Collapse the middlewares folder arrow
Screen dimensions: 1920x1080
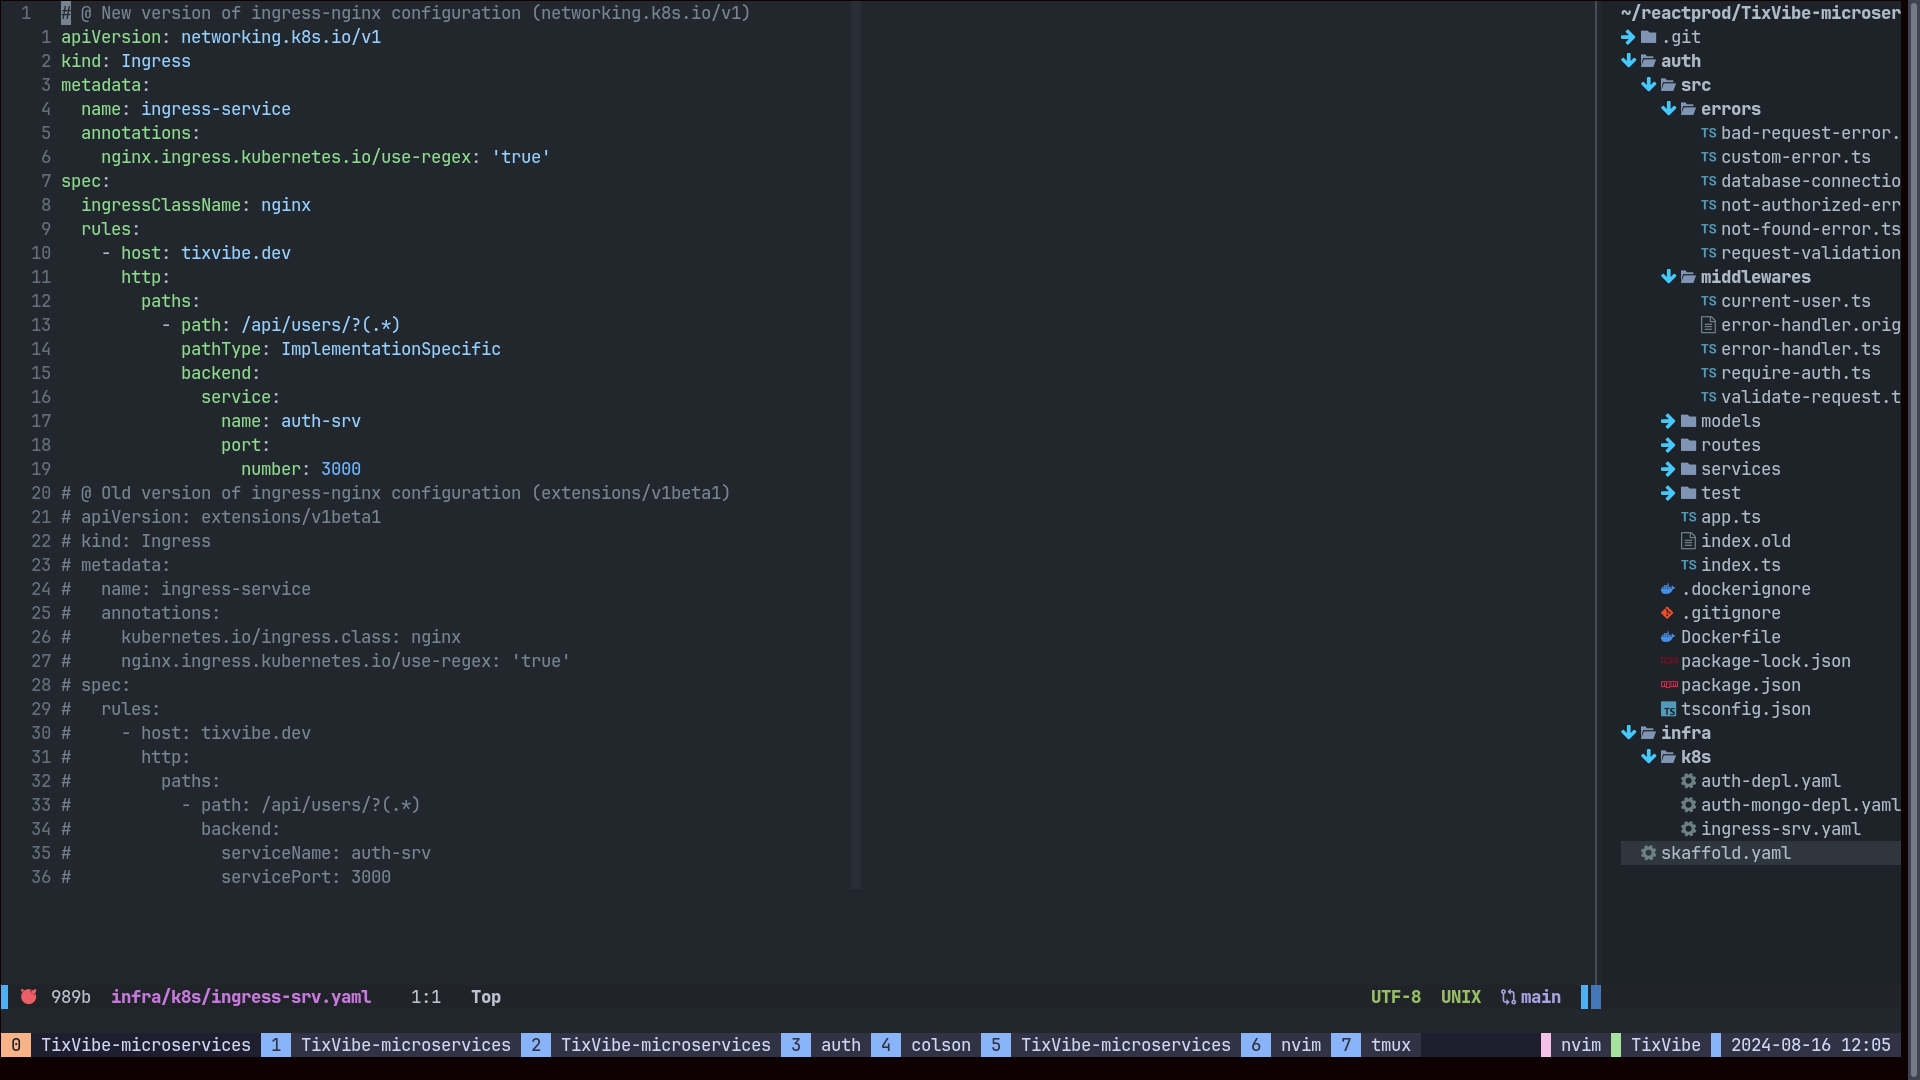1668,277
